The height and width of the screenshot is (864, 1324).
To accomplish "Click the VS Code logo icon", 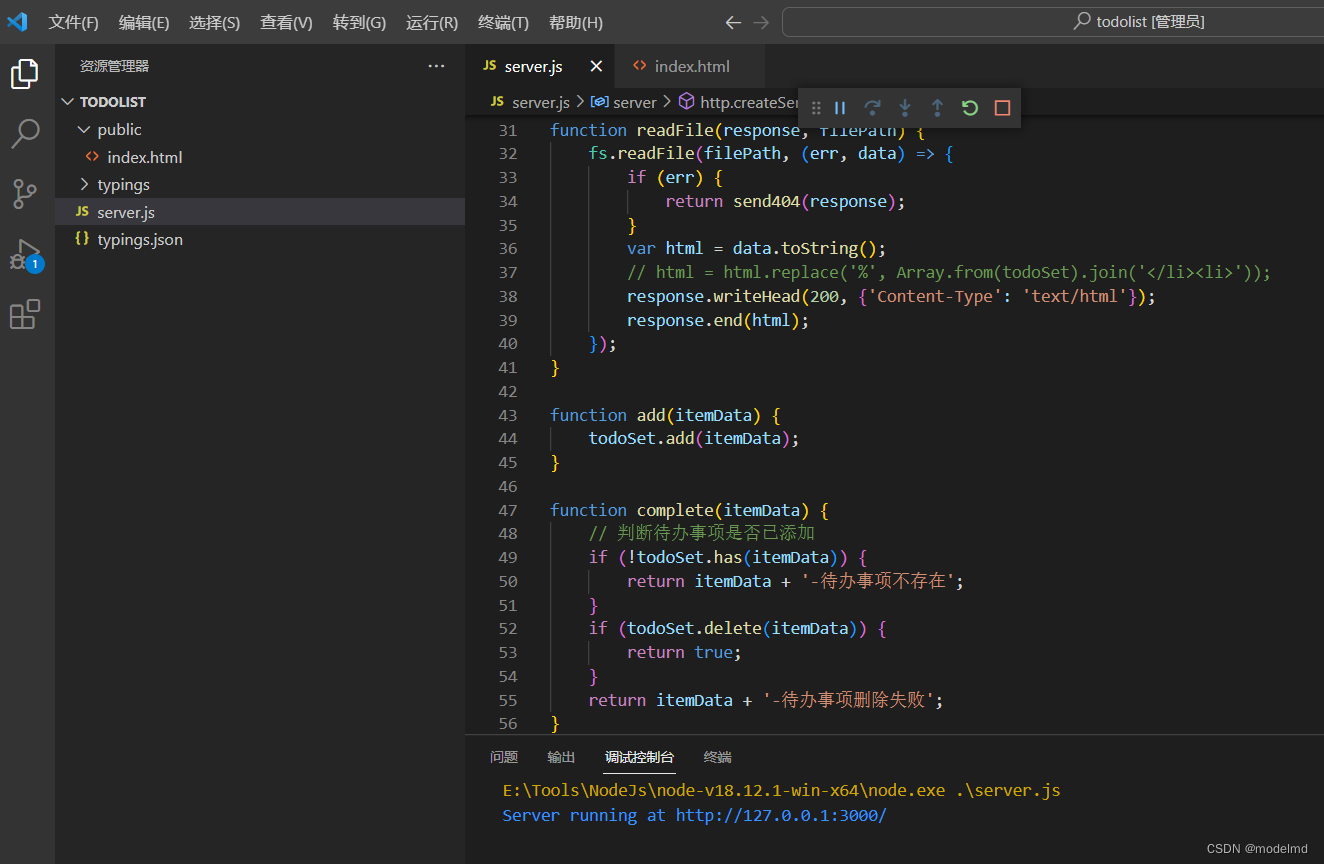I will [x=18, y=22].
